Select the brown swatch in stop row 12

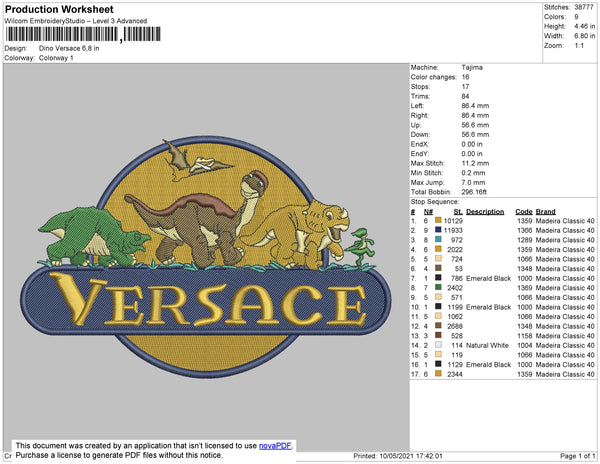438,326
